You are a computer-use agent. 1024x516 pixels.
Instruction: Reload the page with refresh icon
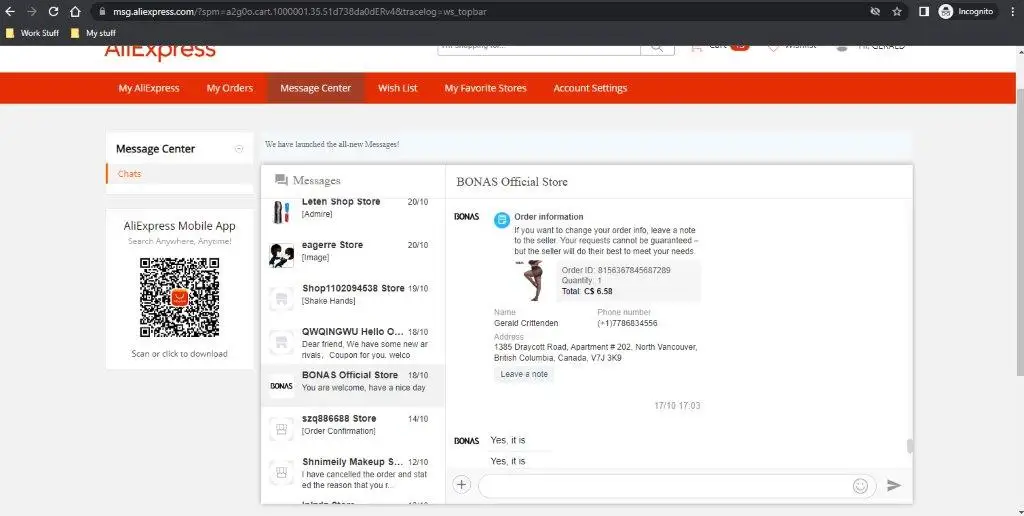pos(54,12)
